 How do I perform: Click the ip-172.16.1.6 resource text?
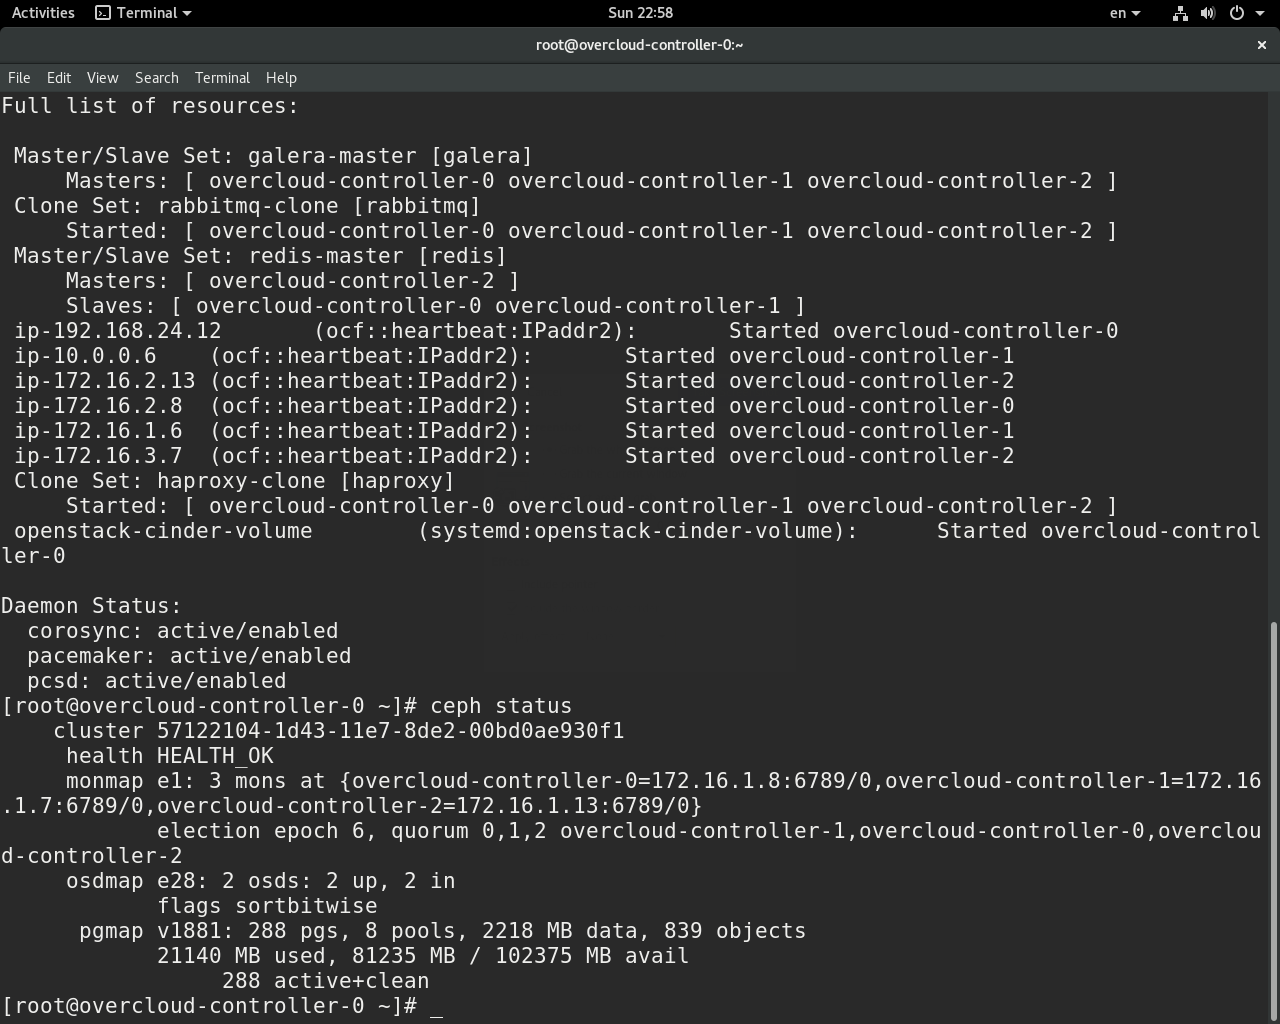click(x=98, y=431)
